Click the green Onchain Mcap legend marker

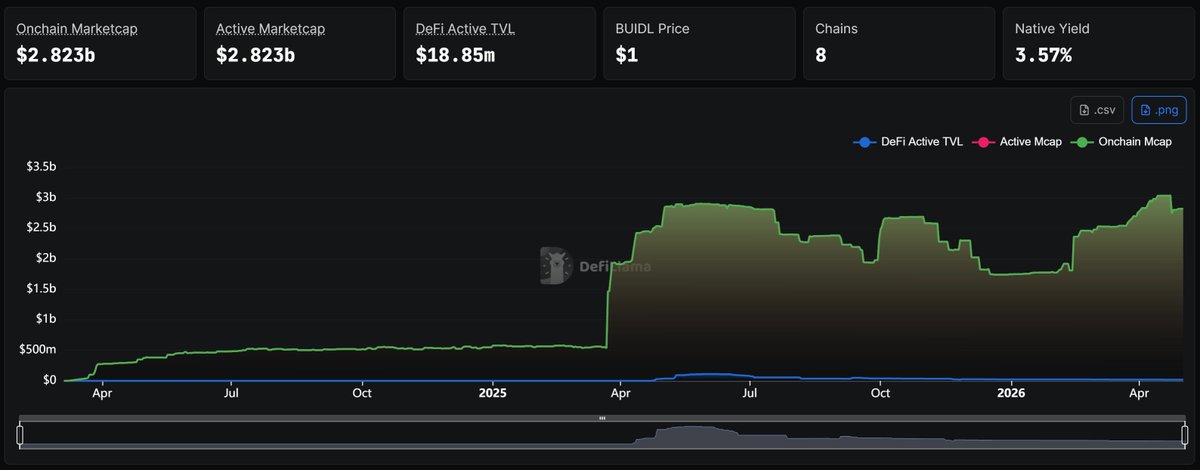1082,142
